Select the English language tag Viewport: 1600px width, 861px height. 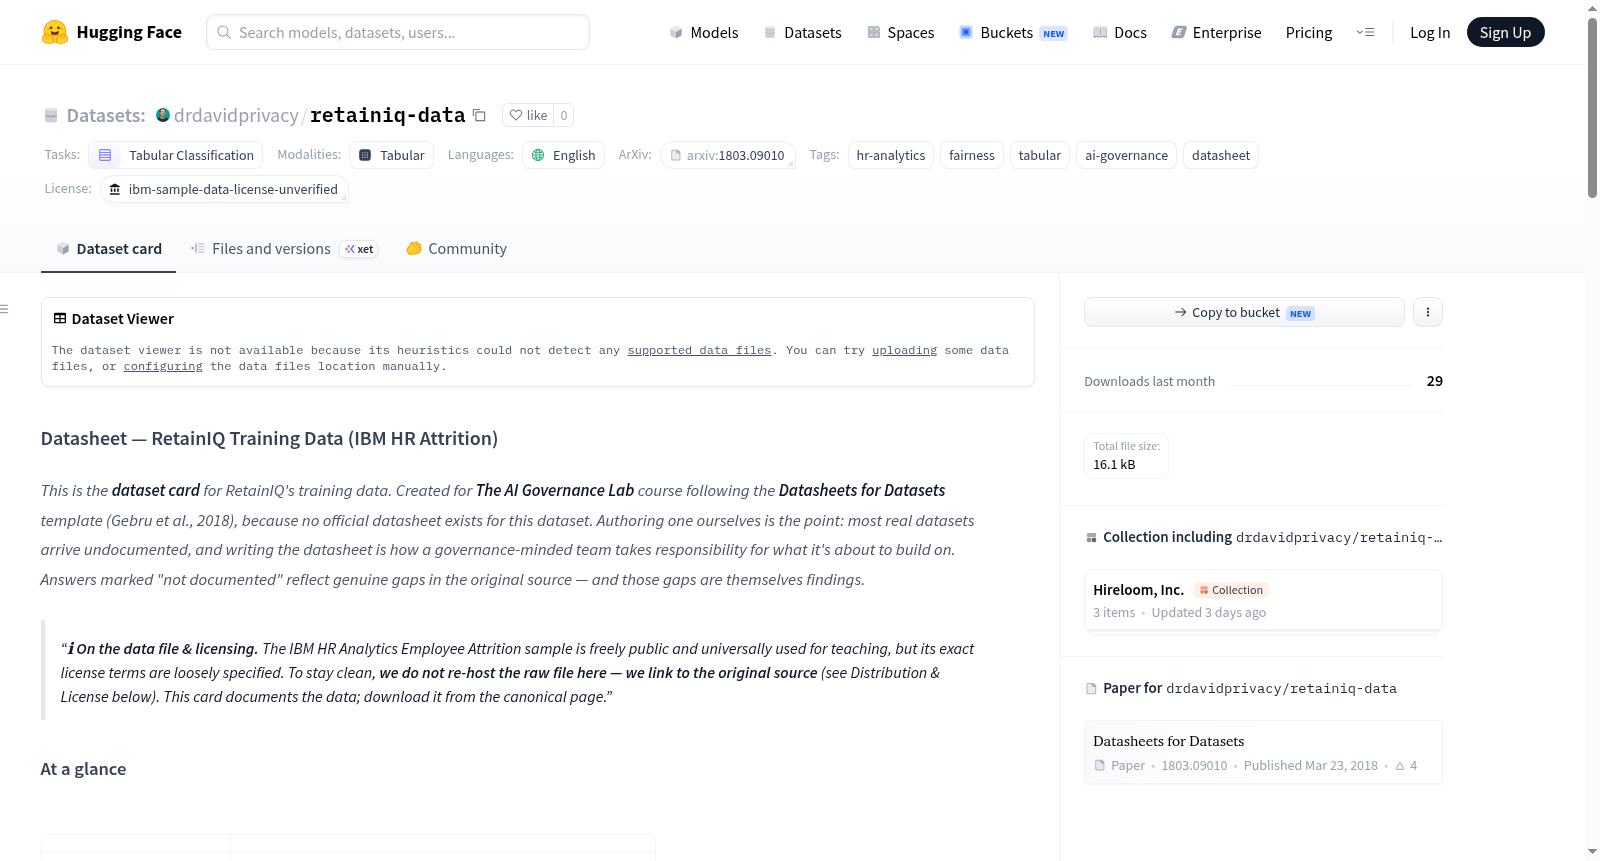click(564, 155)
